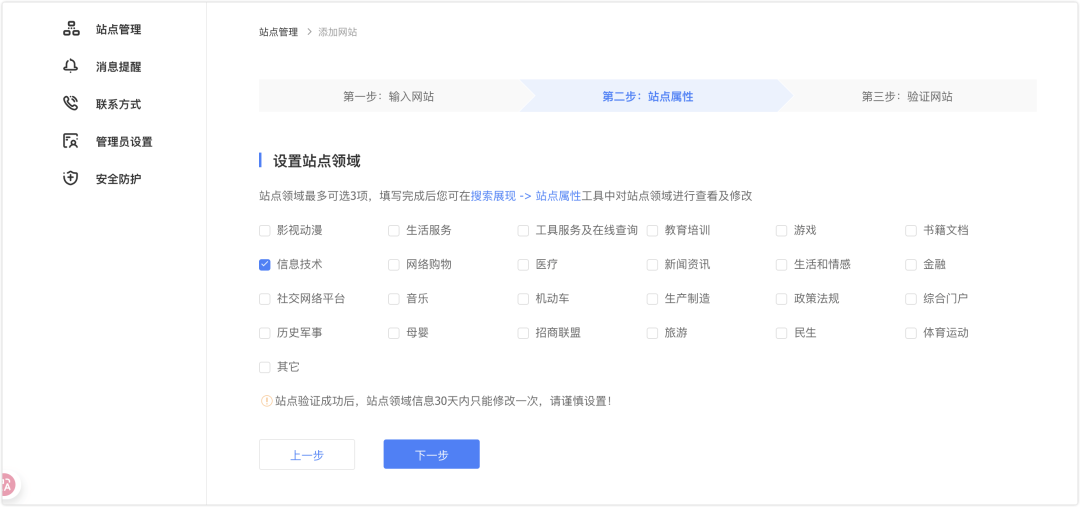Click the 站点管理 sidebar icon

71,29
